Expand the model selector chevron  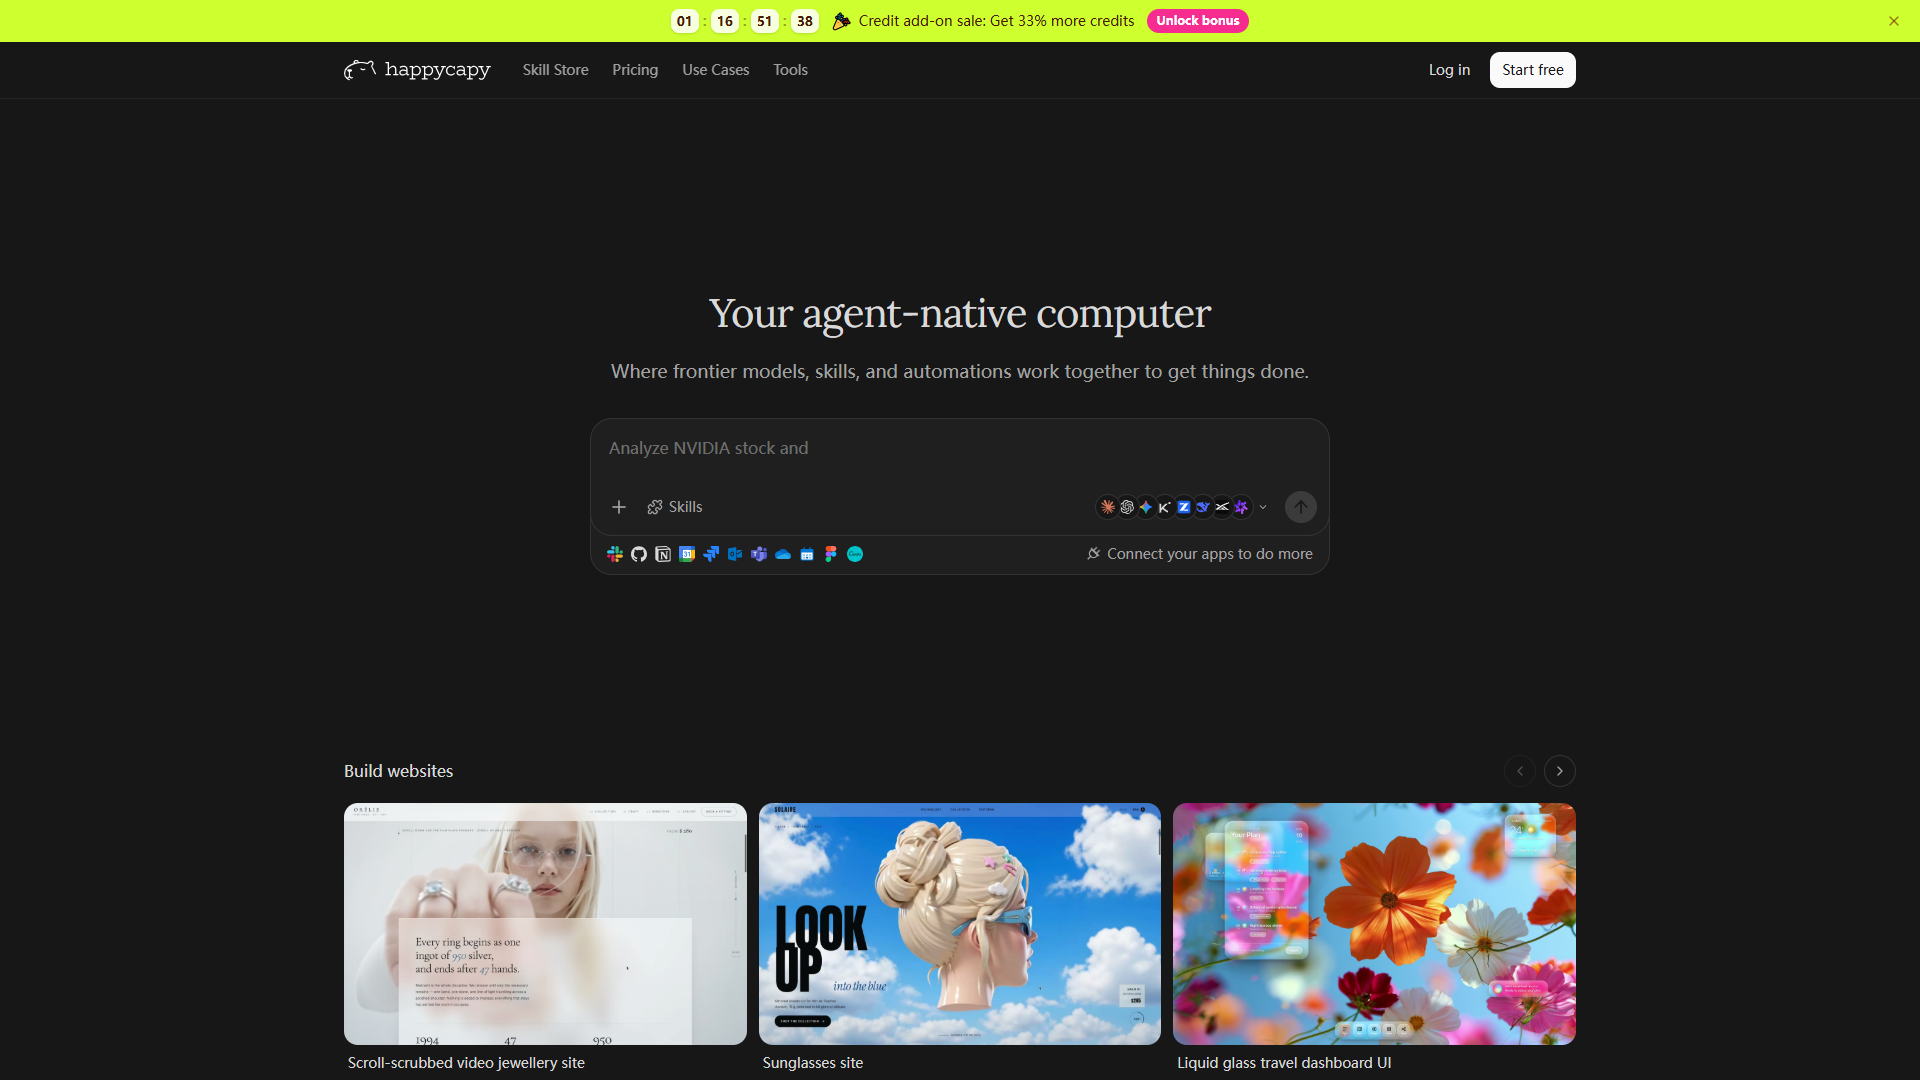1263,507
